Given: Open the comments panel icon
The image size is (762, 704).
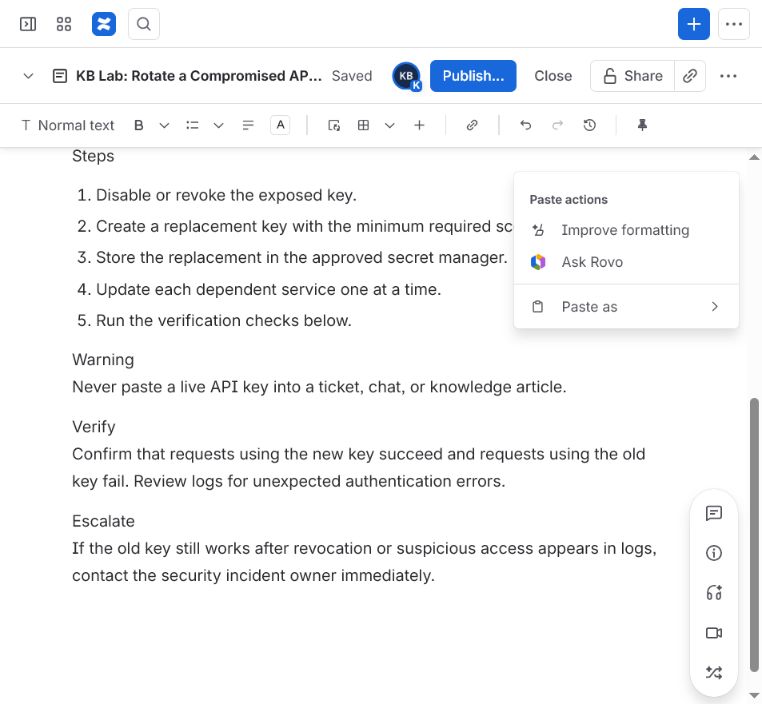Looking at the screenshot, I should pos(713,513).
